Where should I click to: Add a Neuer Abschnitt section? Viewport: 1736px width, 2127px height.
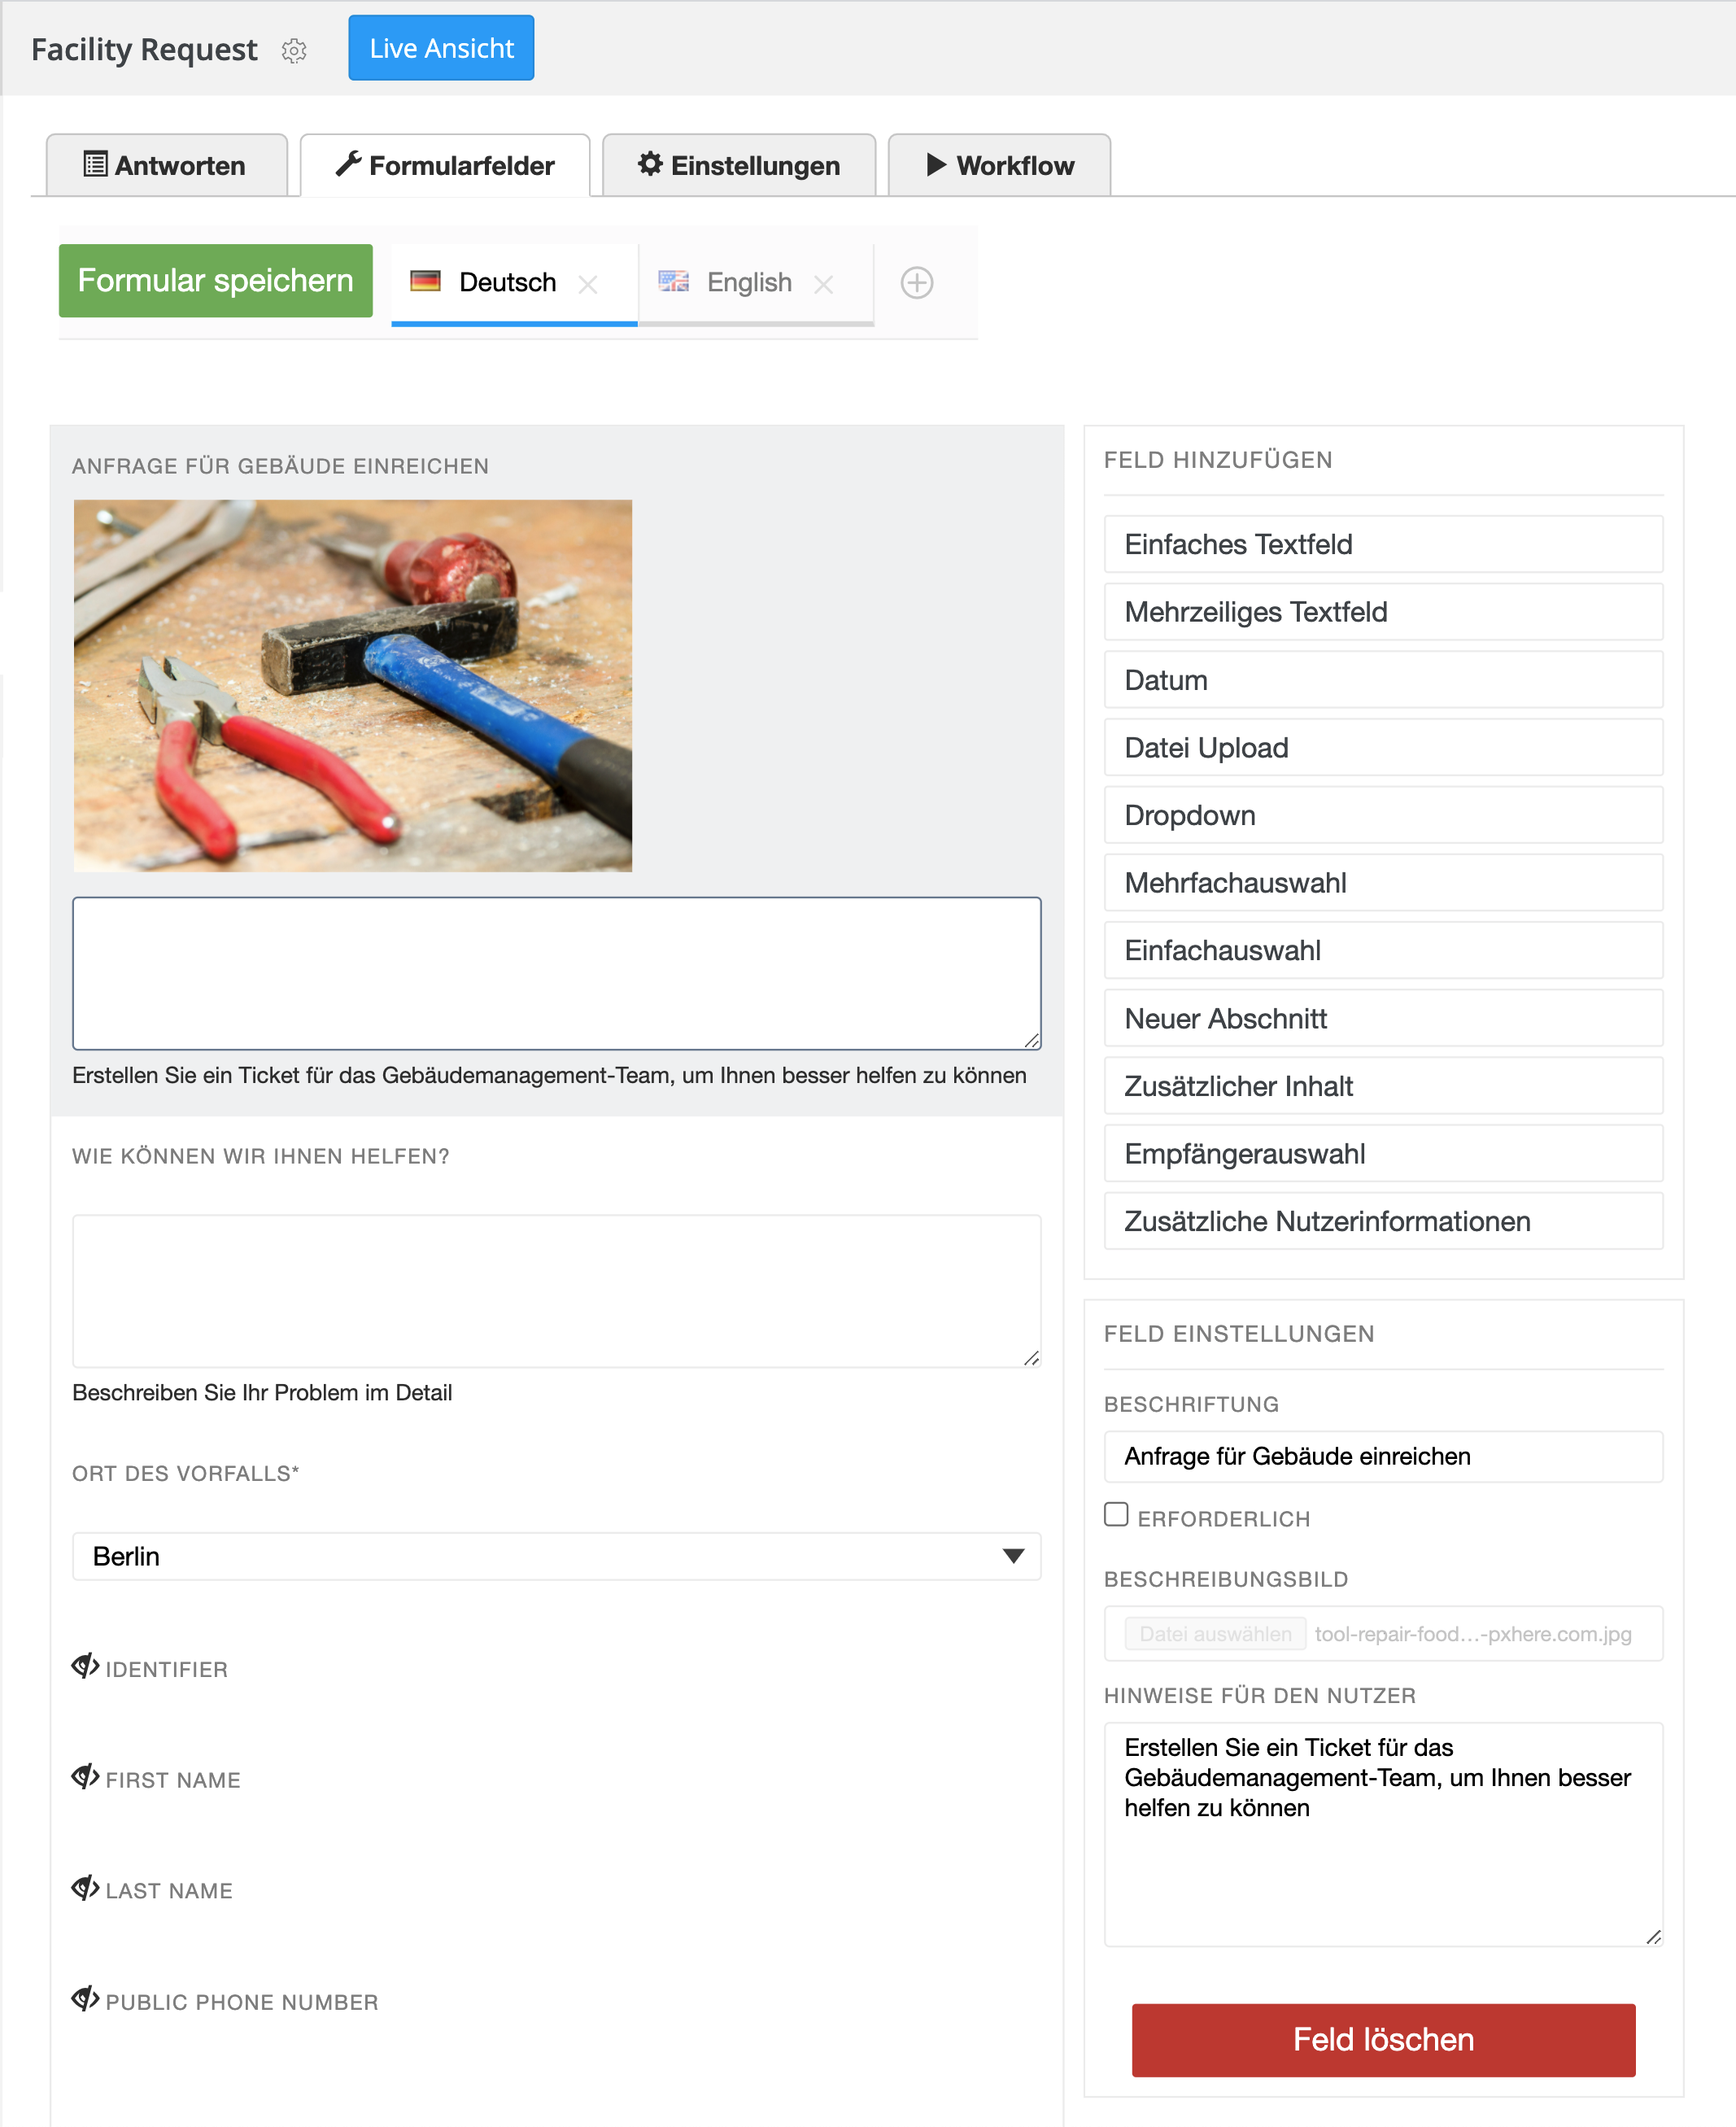pyautogui.click(x=1384, y=1019)
